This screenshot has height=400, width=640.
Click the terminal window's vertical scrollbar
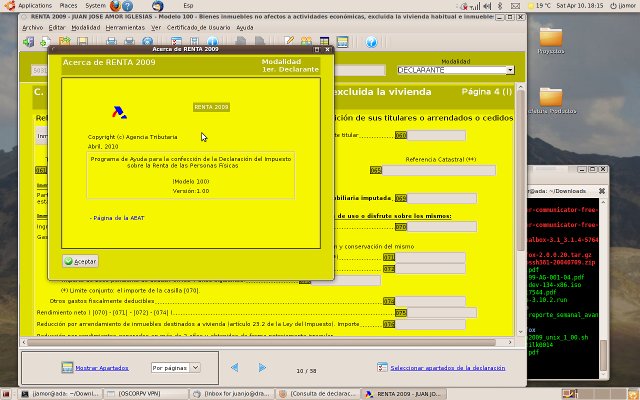pyautogui.click(x=603, y=354)
